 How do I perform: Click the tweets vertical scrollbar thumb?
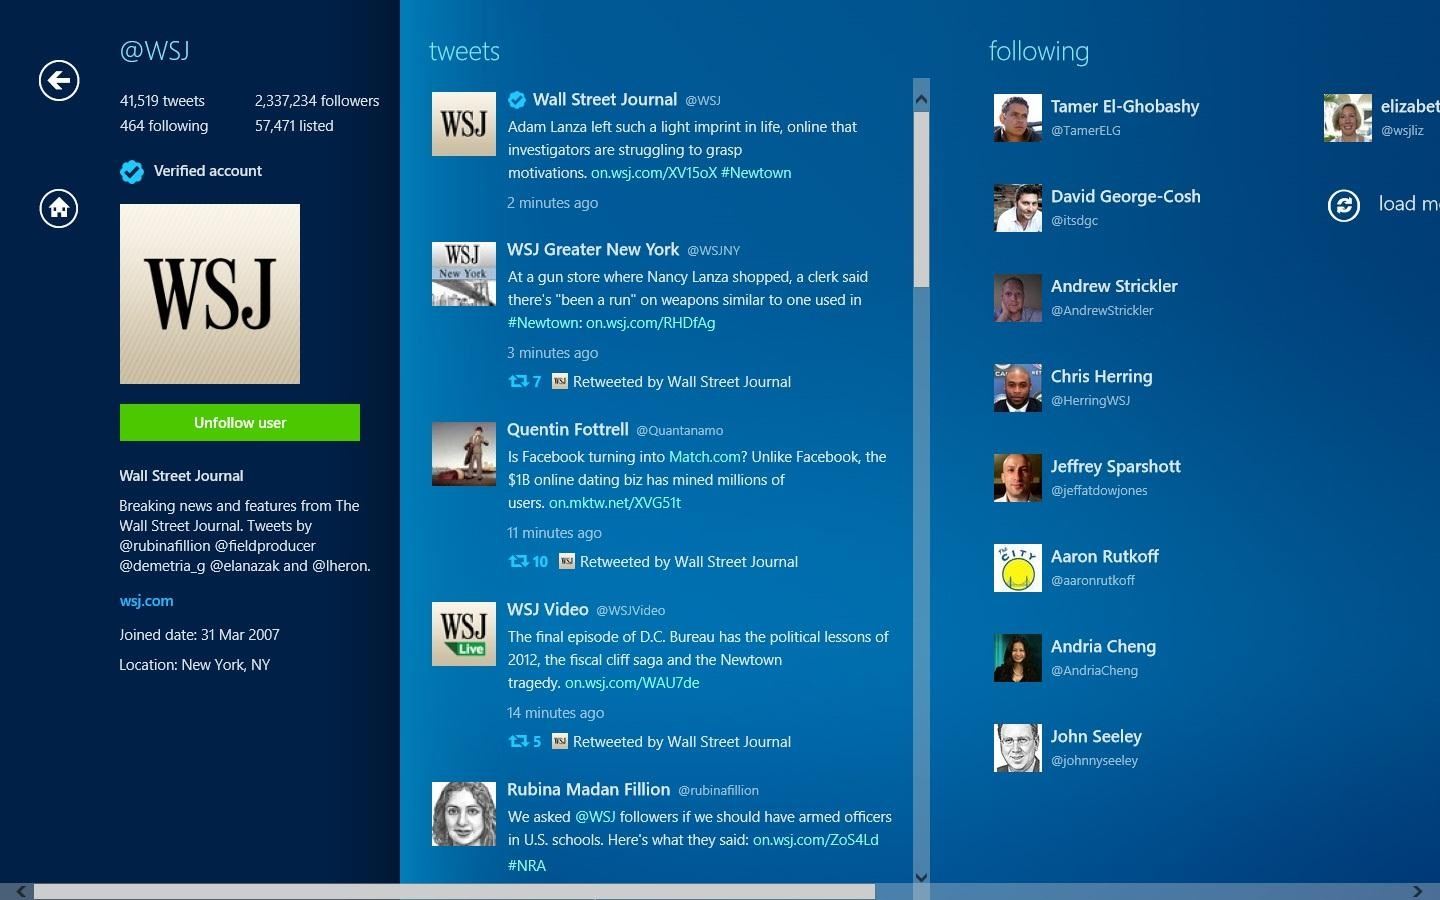921,199
